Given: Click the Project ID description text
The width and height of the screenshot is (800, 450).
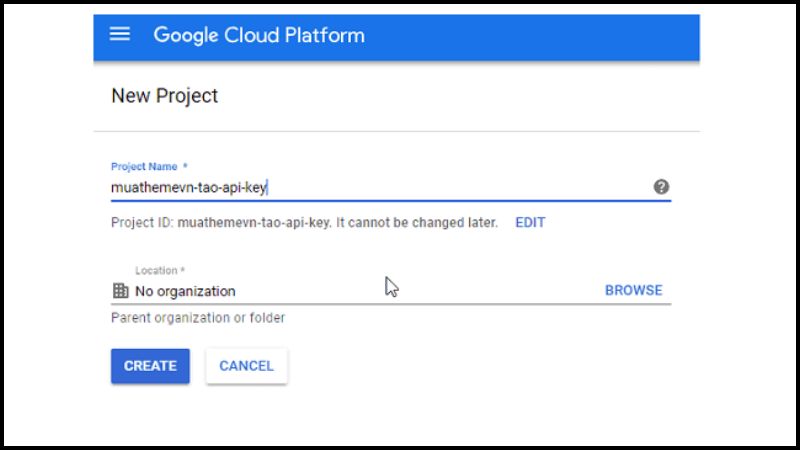Looking at the screenshot, I should pyautogui.click(x=305, y=223).
